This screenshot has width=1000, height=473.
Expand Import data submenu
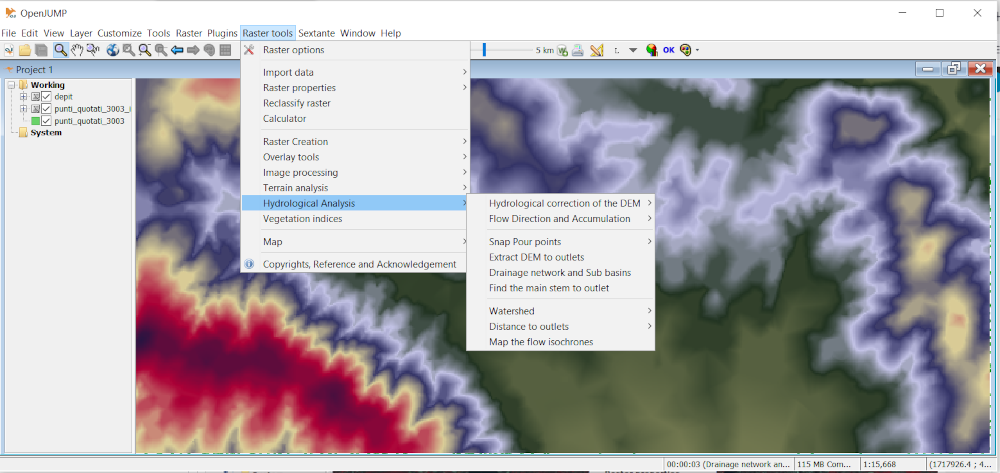(355, 73)
